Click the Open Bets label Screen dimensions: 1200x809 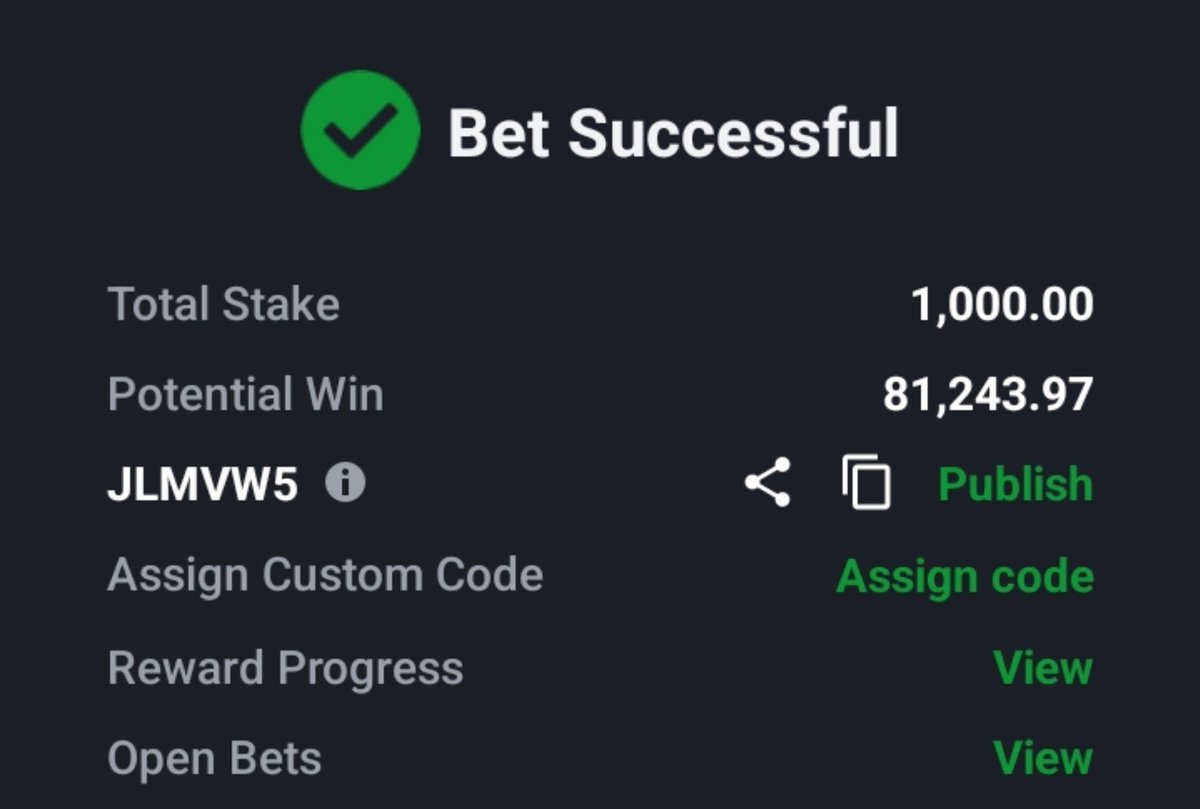click(x=214, y=758)
